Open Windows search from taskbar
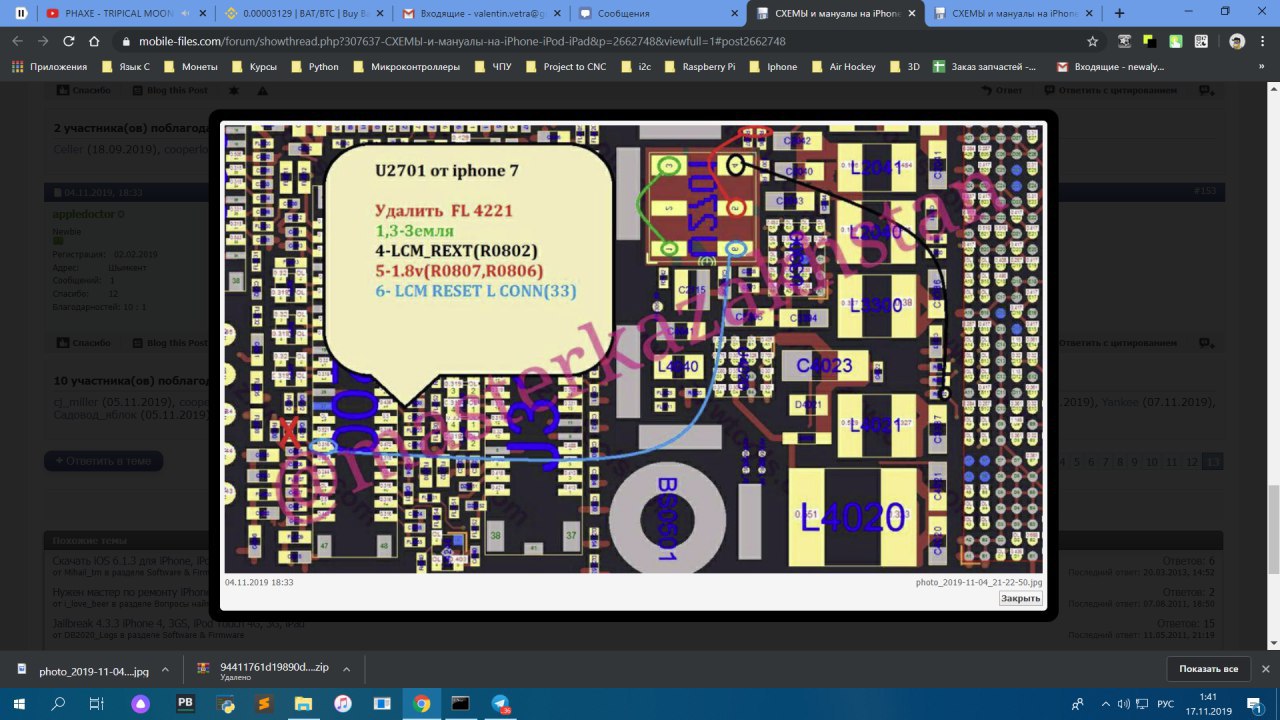Screen dimensions: 1280x720 [x=58, y=704]
